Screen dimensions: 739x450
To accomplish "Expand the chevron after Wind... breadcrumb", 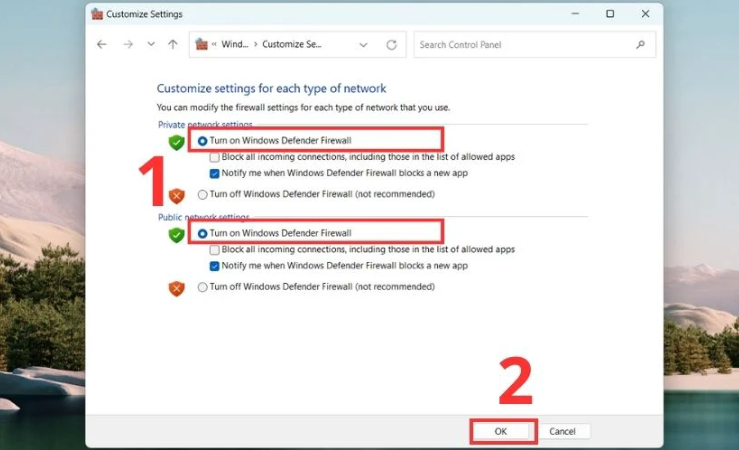I will point(255,45).
